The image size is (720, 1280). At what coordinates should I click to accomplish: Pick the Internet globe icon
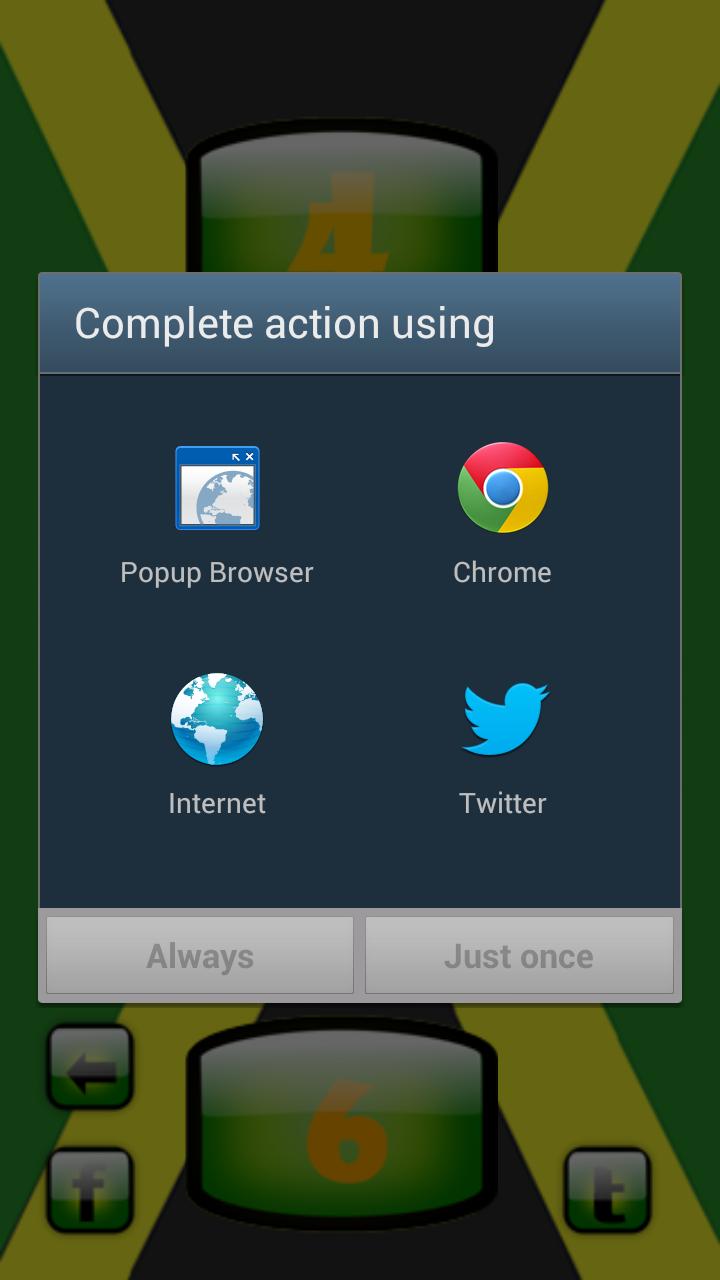pos(217,719)
